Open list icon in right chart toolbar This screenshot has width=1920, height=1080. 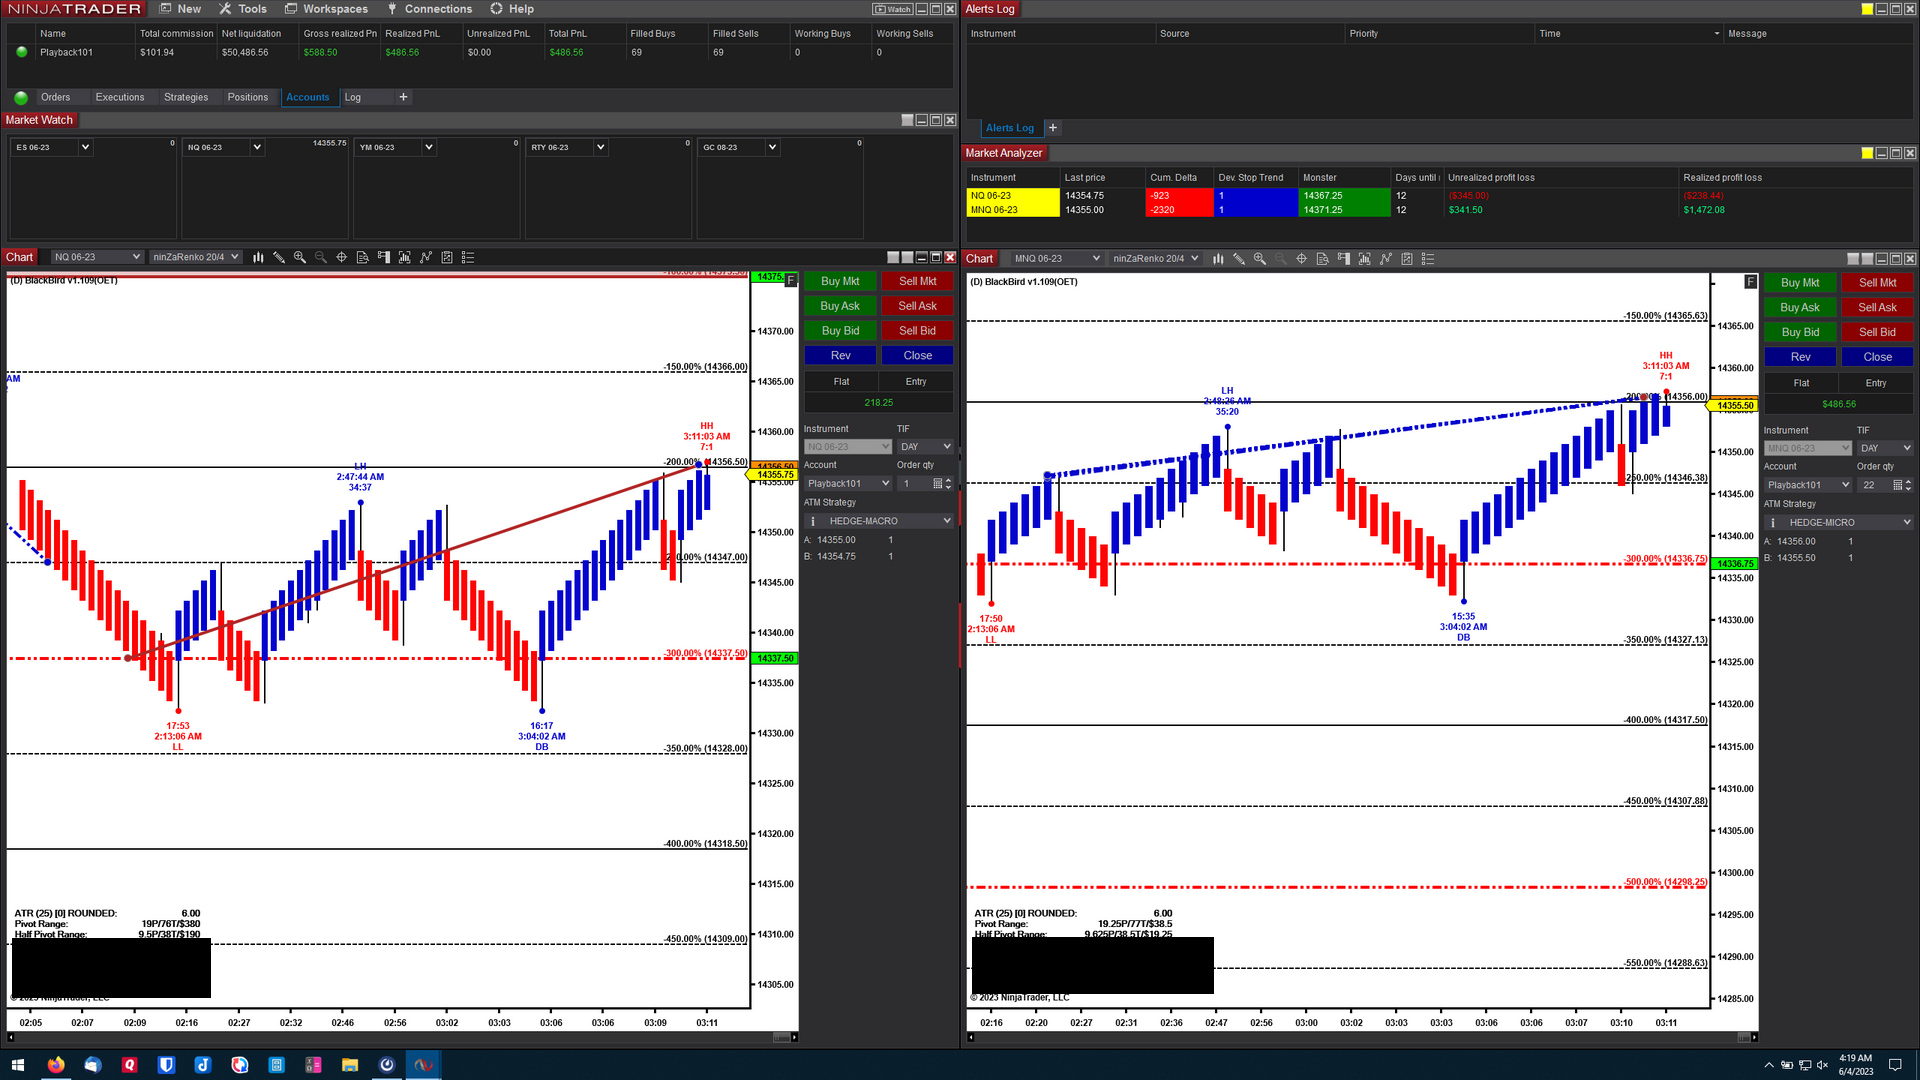[x=1428, y=259]
